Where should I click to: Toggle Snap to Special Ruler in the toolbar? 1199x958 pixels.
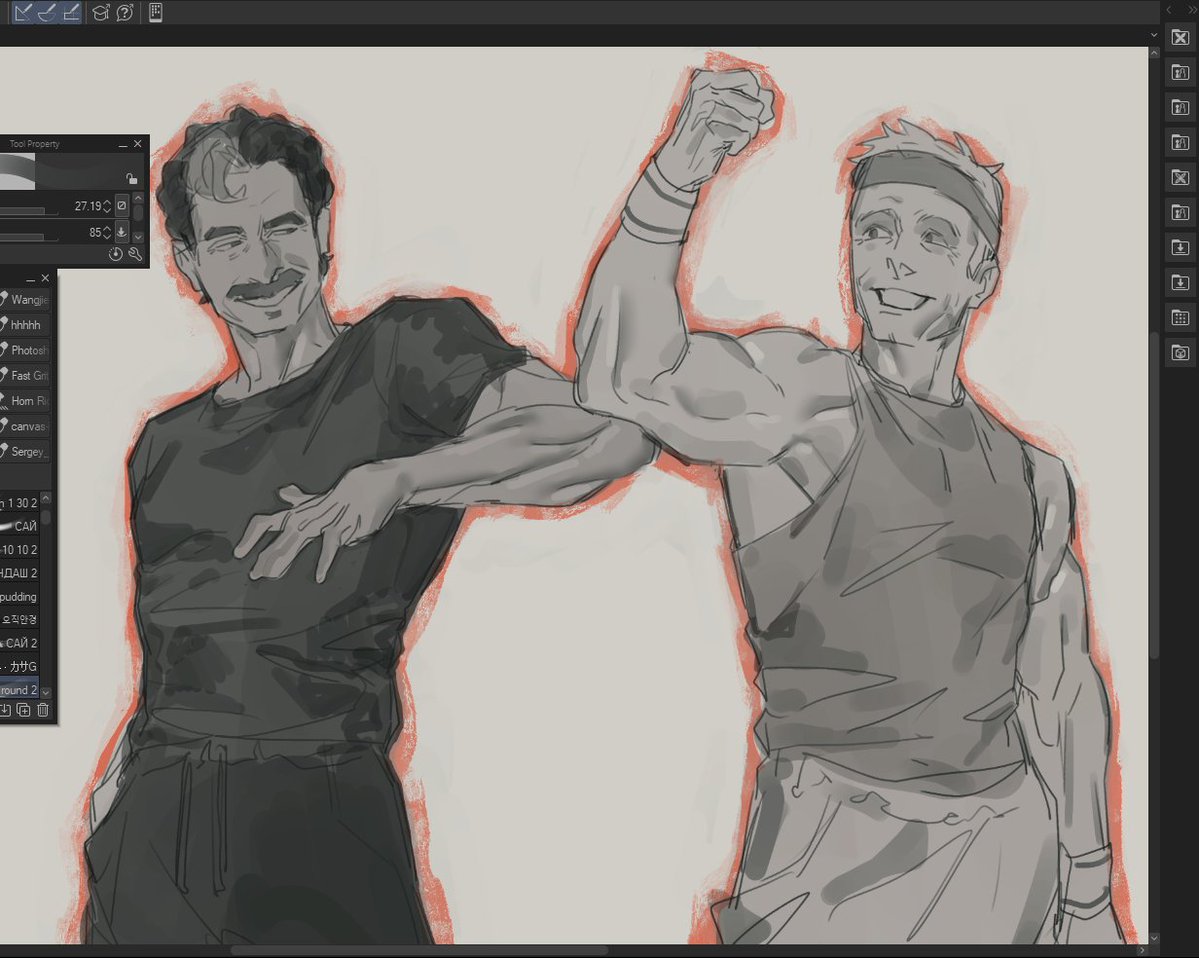tap(47, 12)
